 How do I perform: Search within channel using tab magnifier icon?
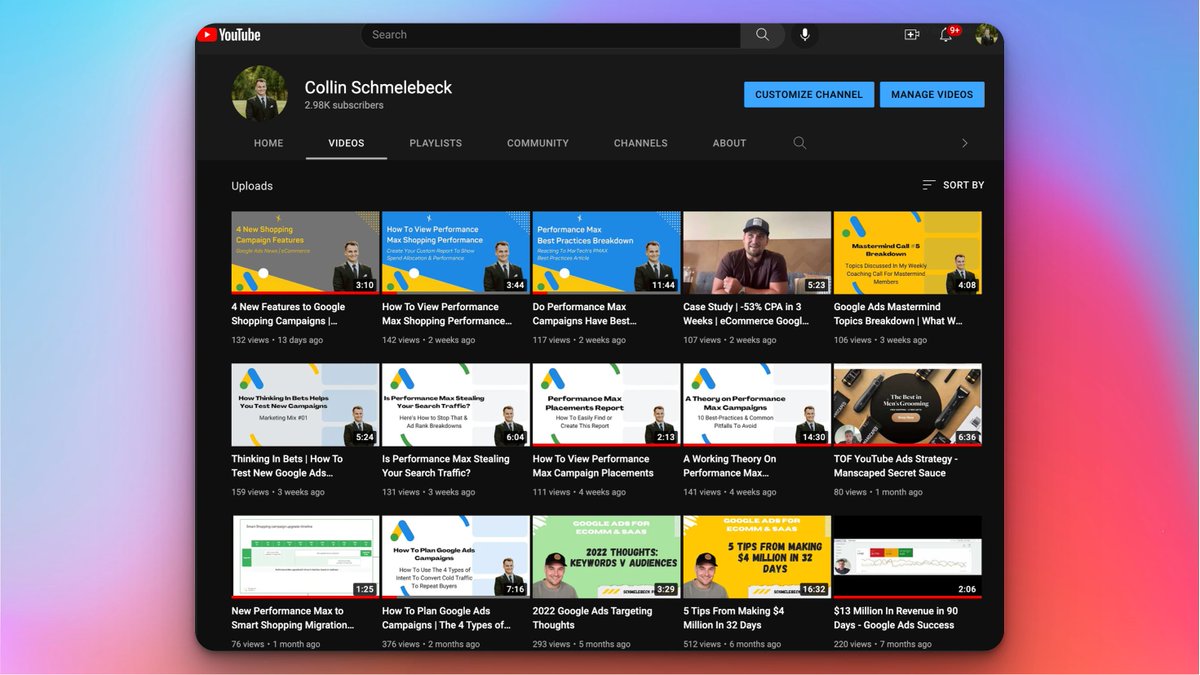click(x=800, y=143)
